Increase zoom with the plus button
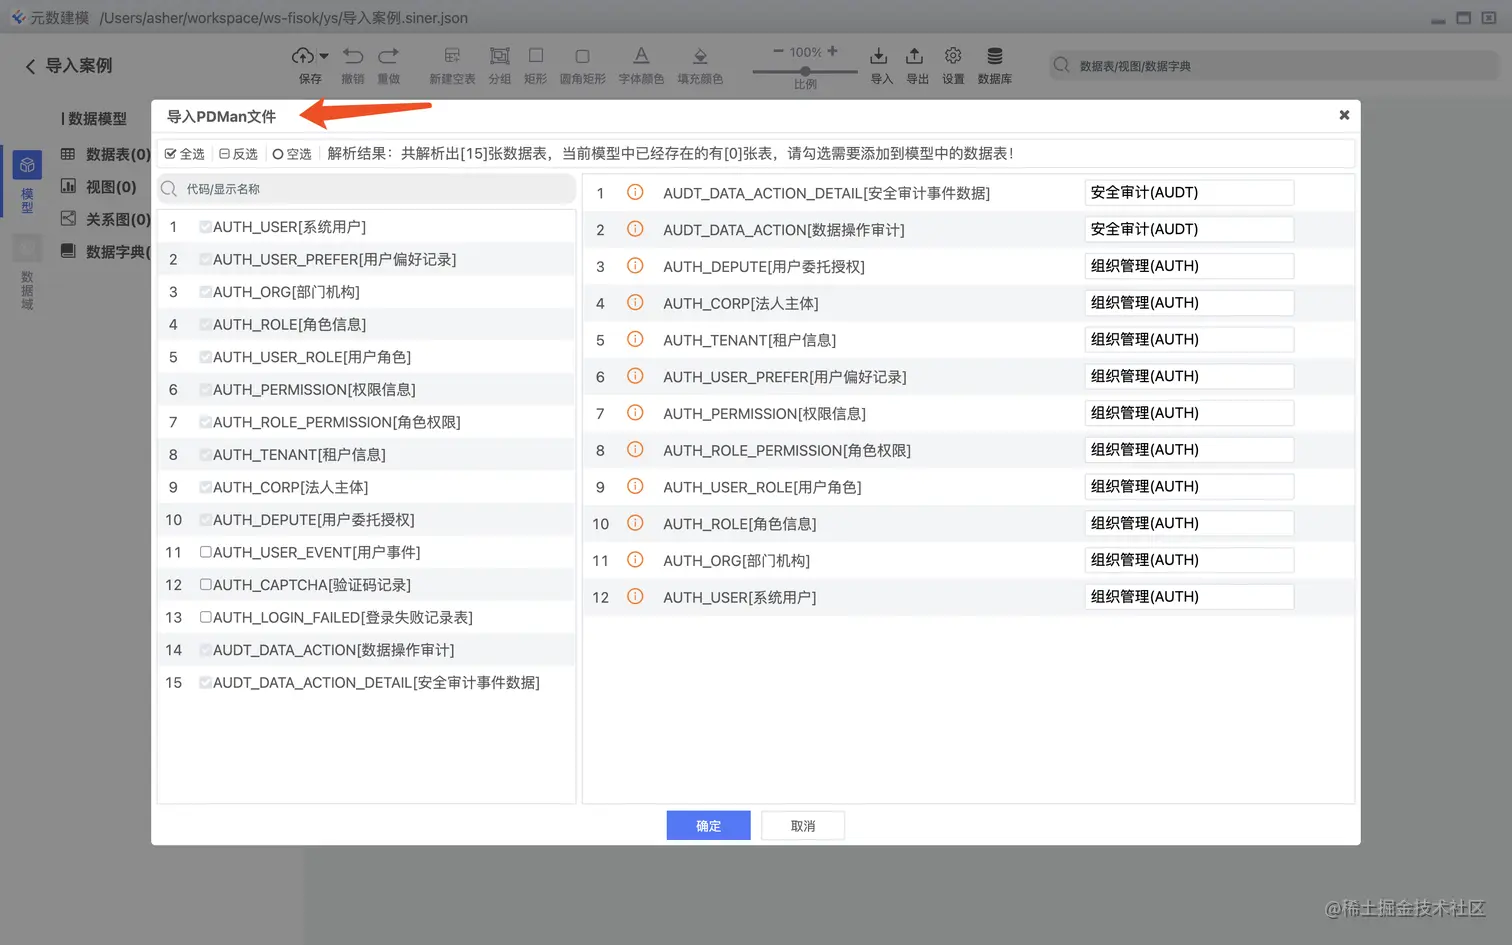 pyautogui.click(x=832, y=51)
